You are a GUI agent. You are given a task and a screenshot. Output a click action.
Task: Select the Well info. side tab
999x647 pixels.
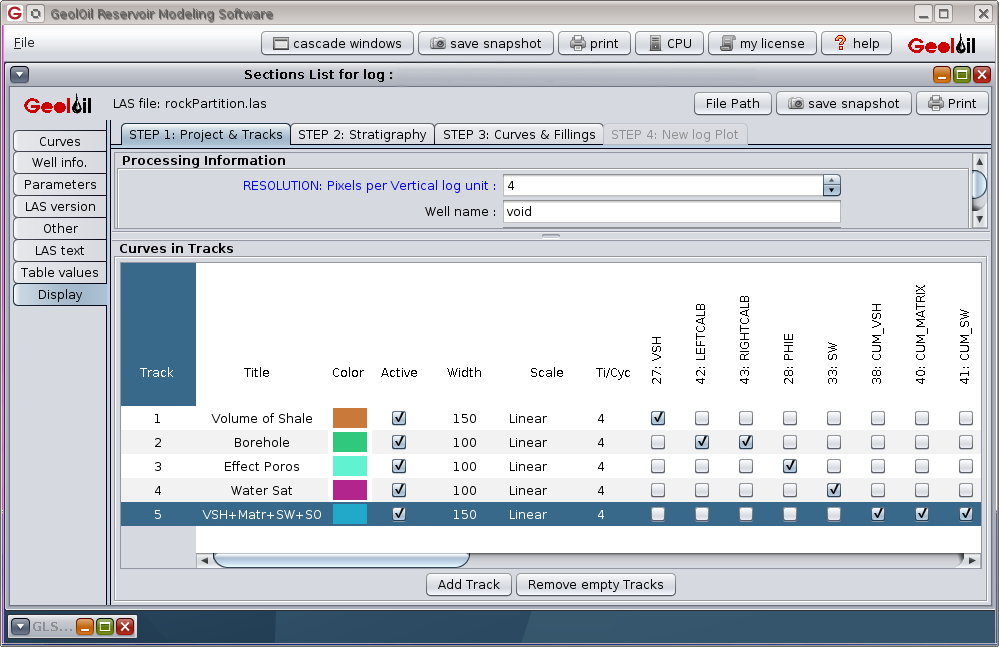pos(60,162)
